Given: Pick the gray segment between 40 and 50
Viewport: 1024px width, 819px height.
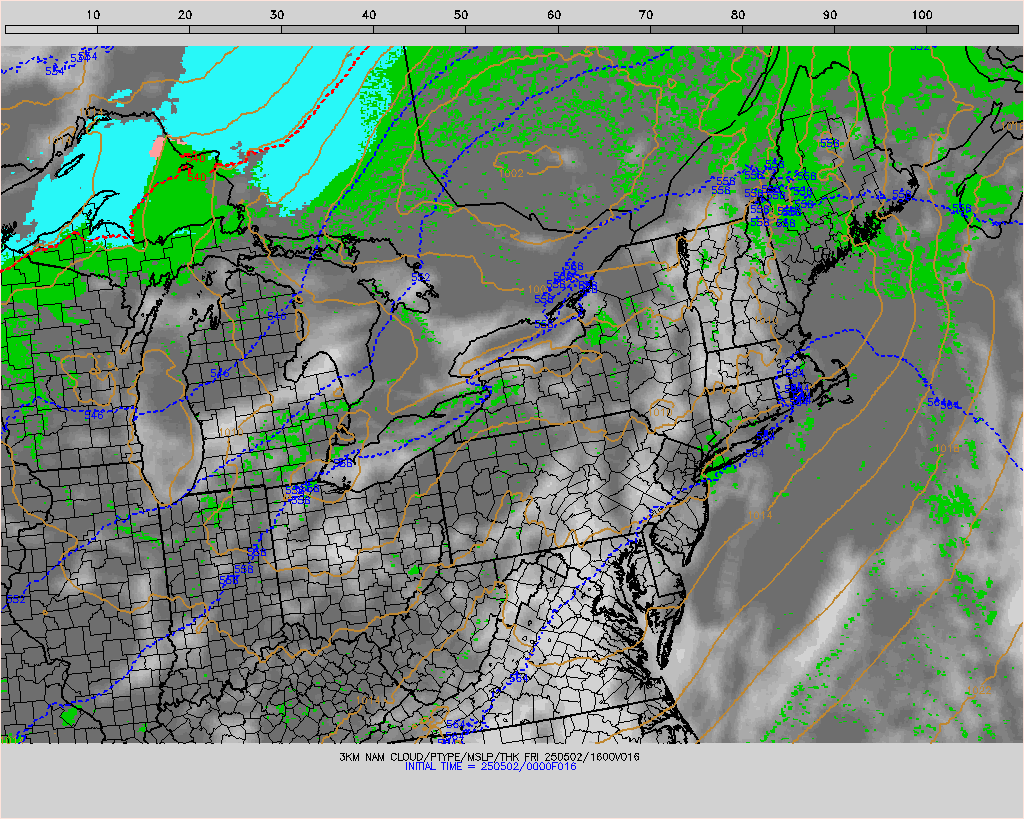Looking at the screenshot, I should coord(420,29).
